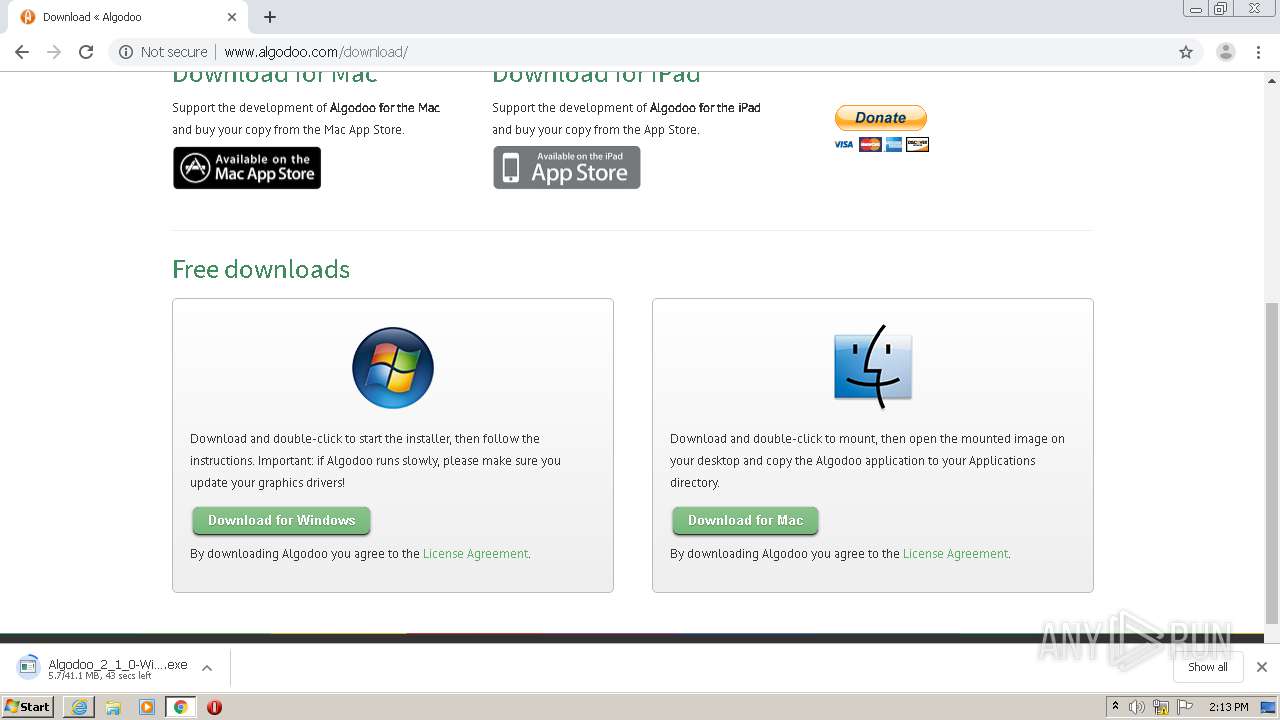Open License Agreement link under Windows

click(x=475, y=554)
